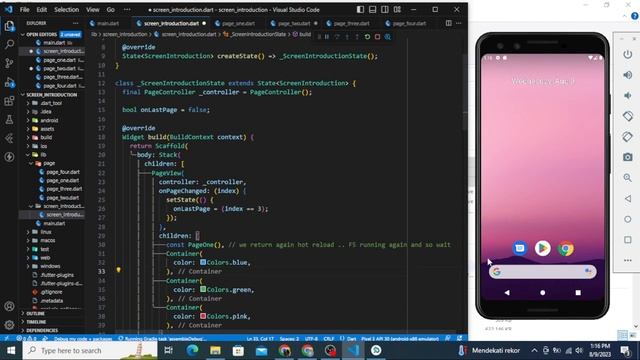Open the Manage gear in activity bar
The image size is (640, 360).
click(9, 325)
